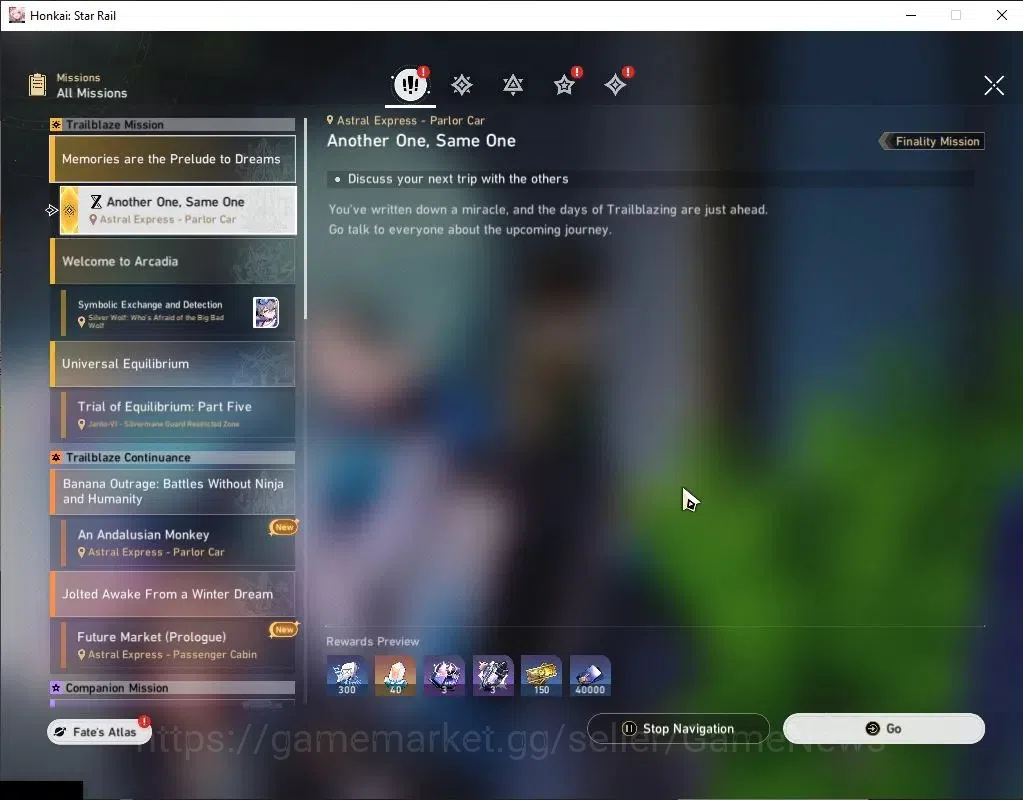Click the 300 Stellar Jade reward icon

coord(347,675)
